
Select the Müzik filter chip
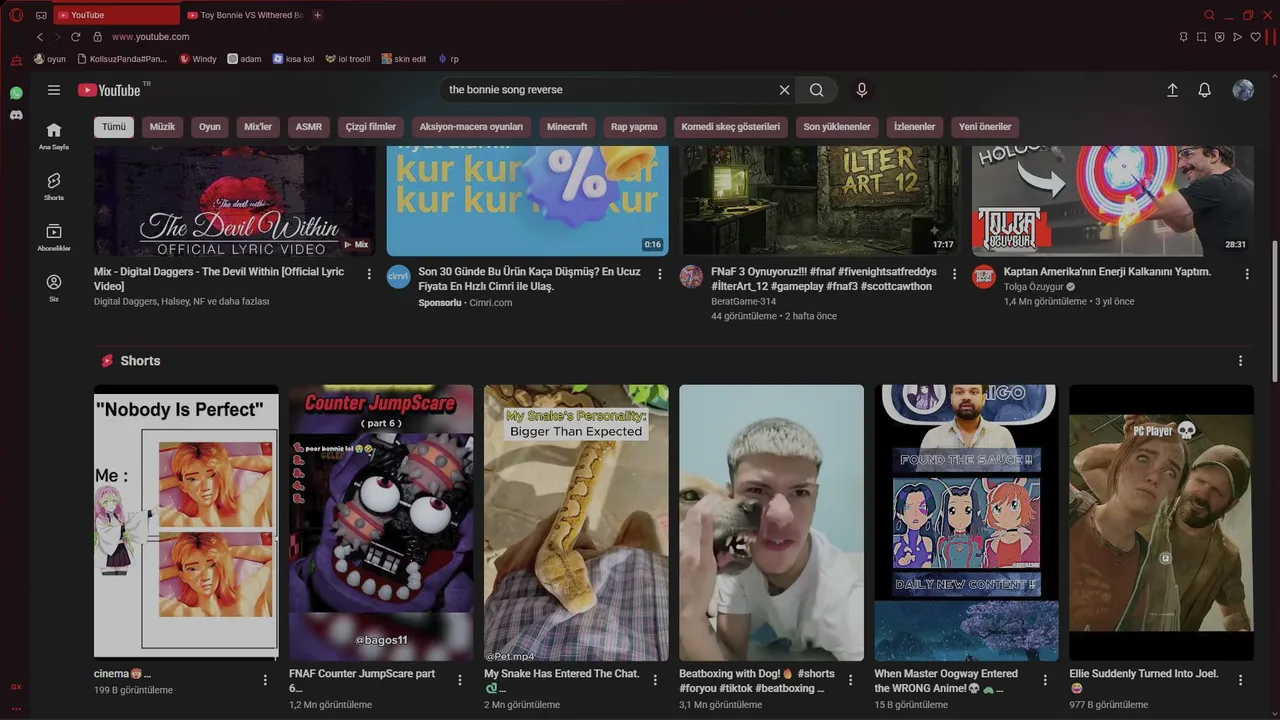pos(162,127)
